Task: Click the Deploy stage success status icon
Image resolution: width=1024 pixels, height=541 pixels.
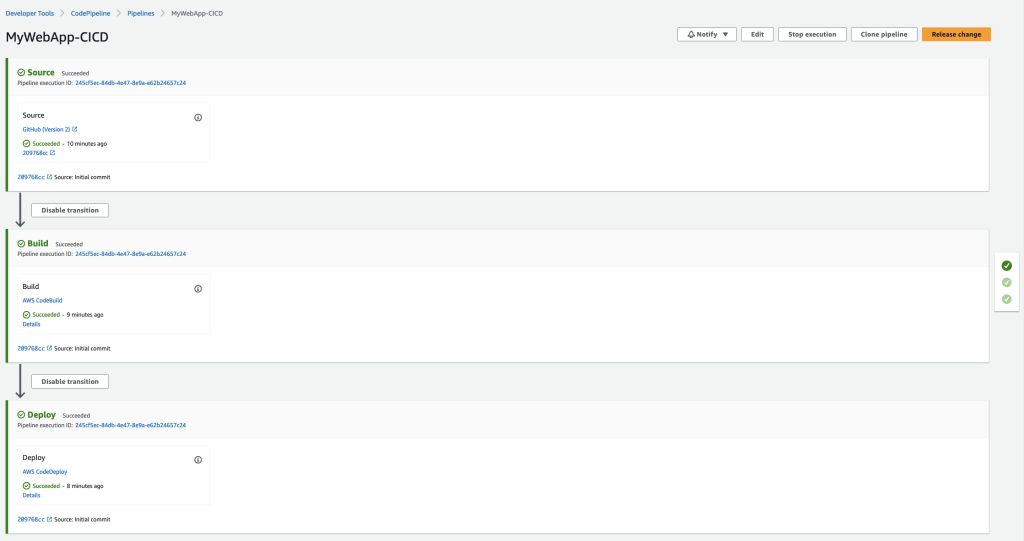Action: point(21,415)
